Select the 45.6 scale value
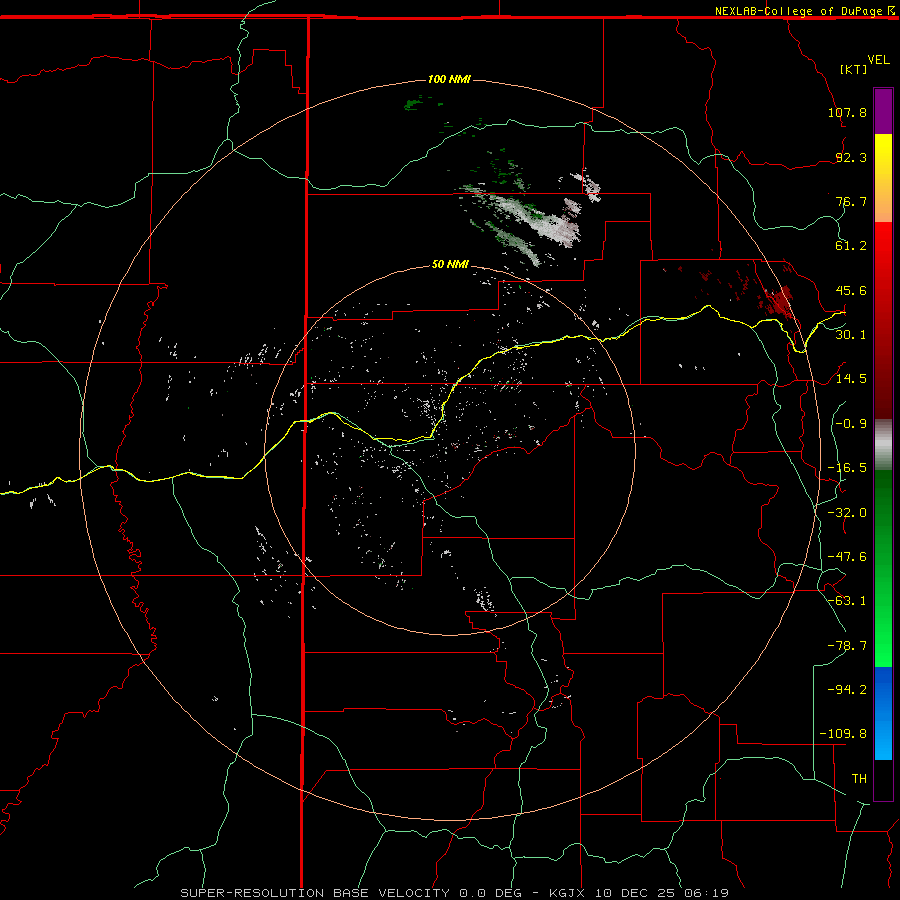This screenshot has height=900, width=900. pyautogui.click(x=851, y=290)
